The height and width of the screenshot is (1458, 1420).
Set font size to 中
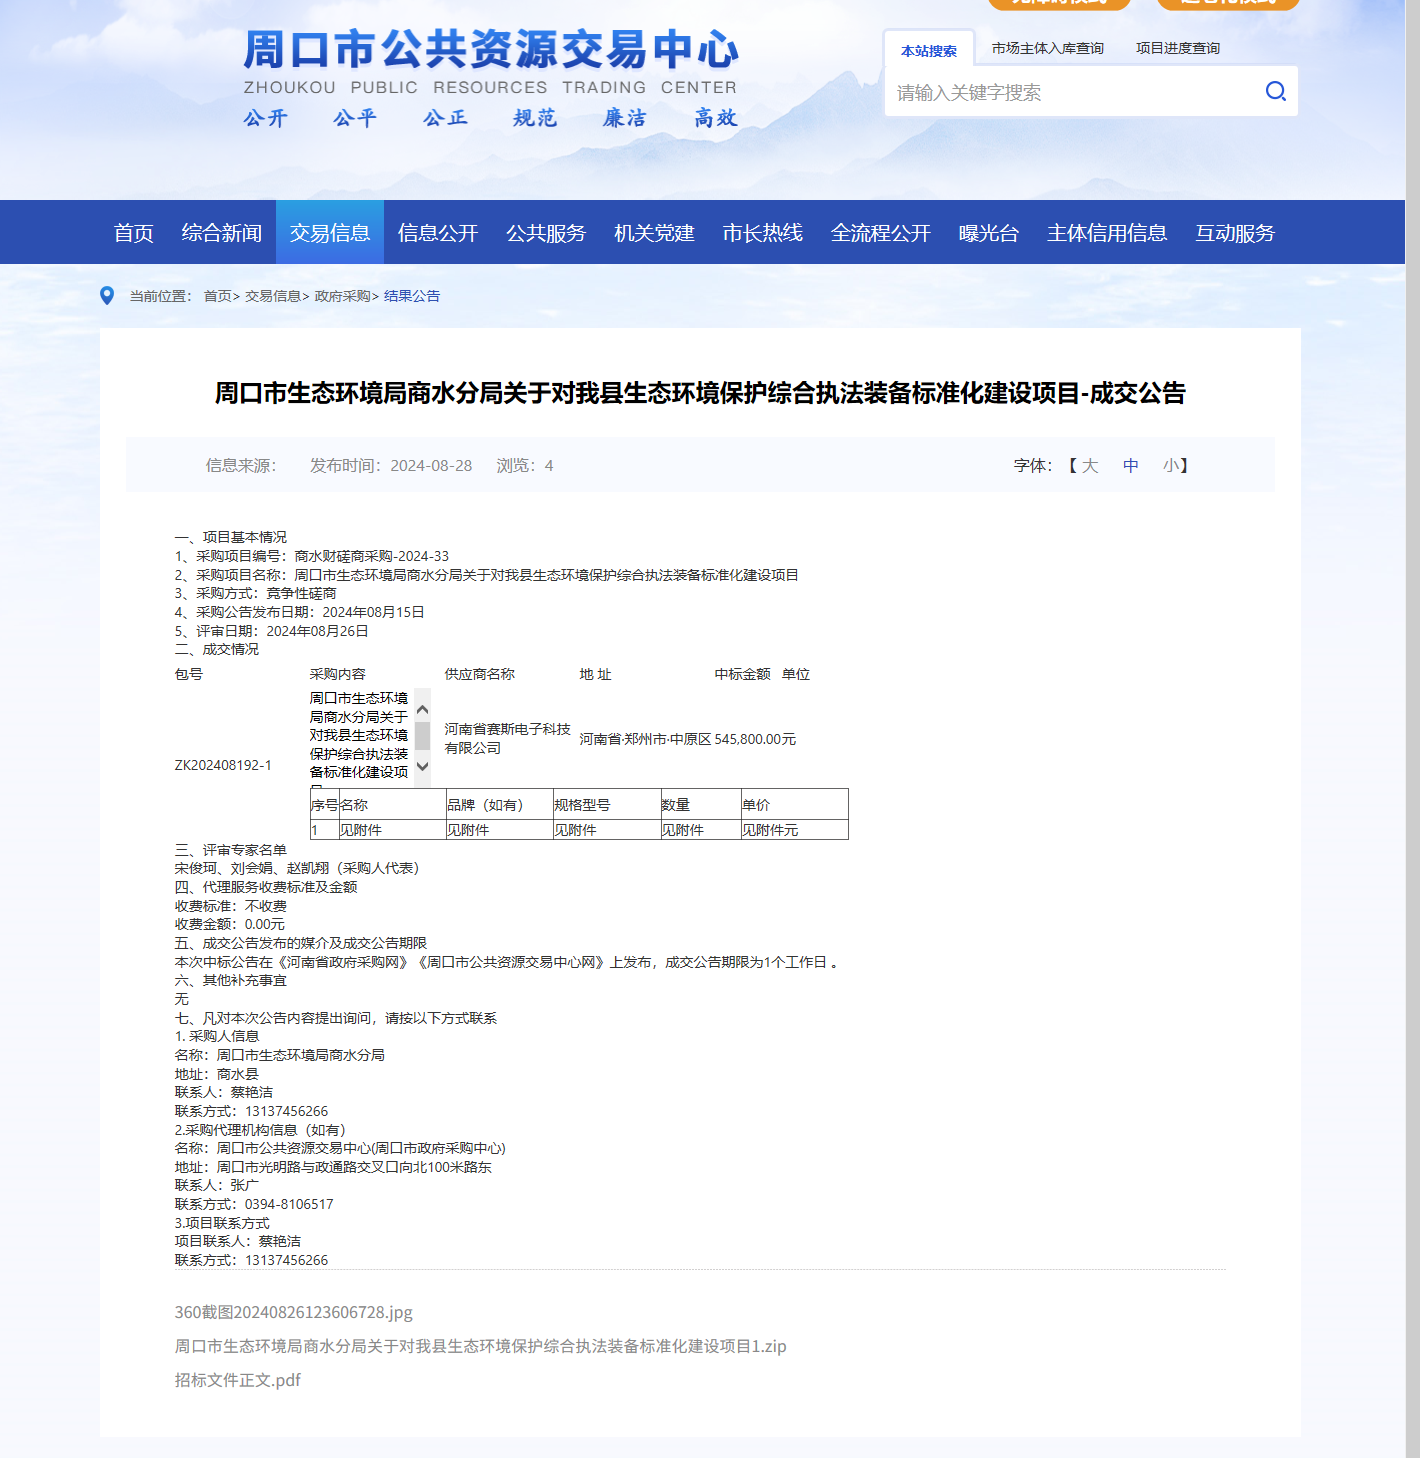[1130, 466]
